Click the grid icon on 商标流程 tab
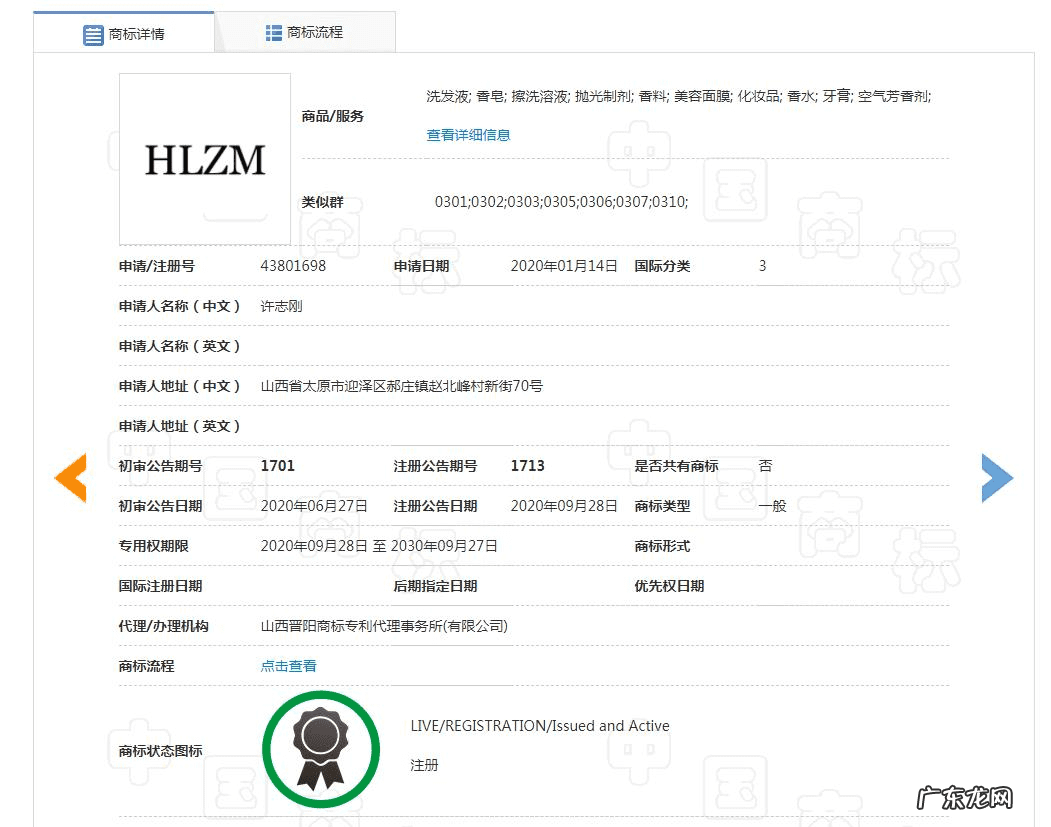Viewport: 1051px width, 827px height. 272,33
